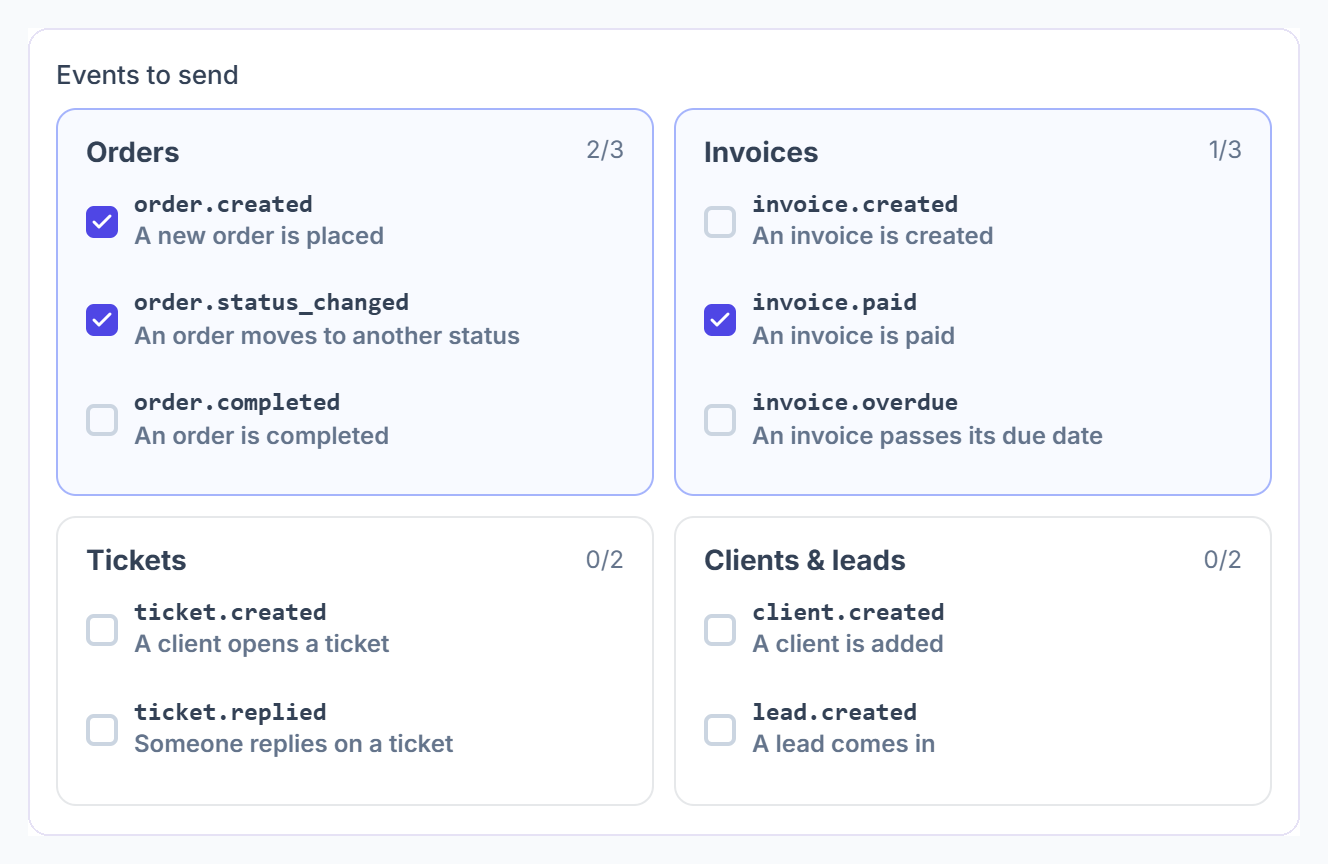Click the "Events to send" section label

[x=147, y=75]
